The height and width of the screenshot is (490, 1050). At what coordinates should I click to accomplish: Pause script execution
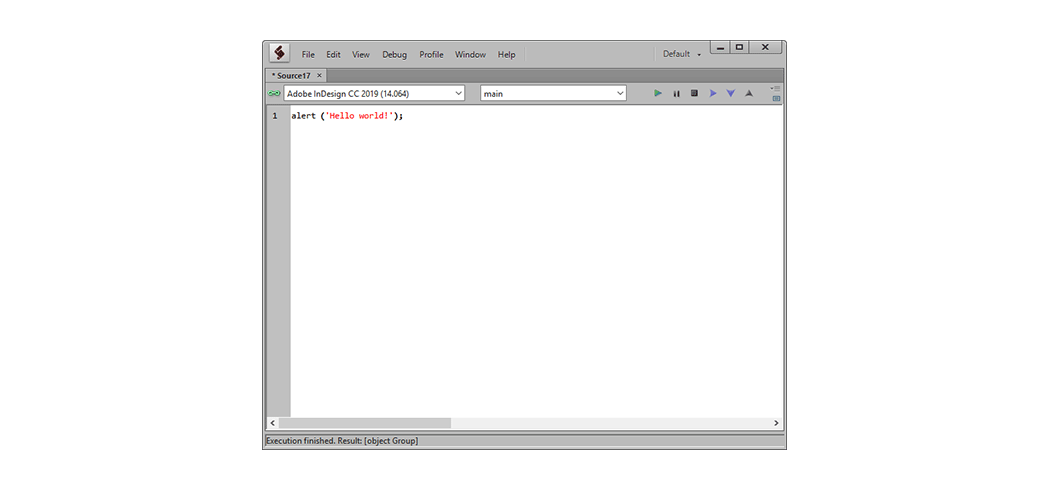pyautogui.click(x=676, y=93)
